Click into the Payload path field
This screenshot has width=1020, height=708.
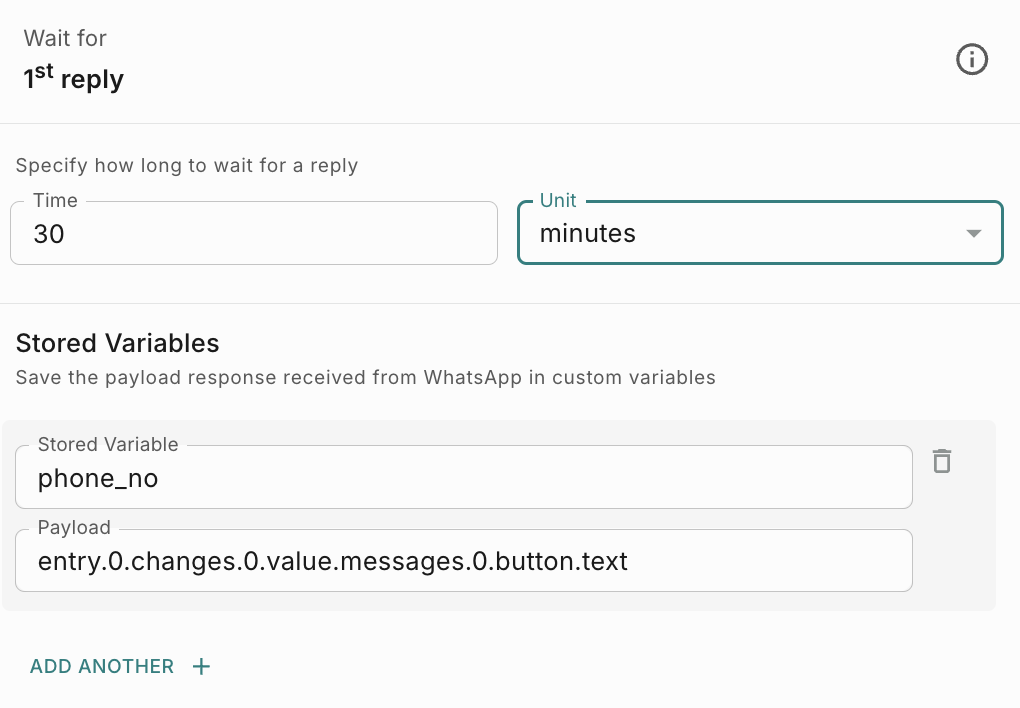pyautogui.click(x=463, y=561)
